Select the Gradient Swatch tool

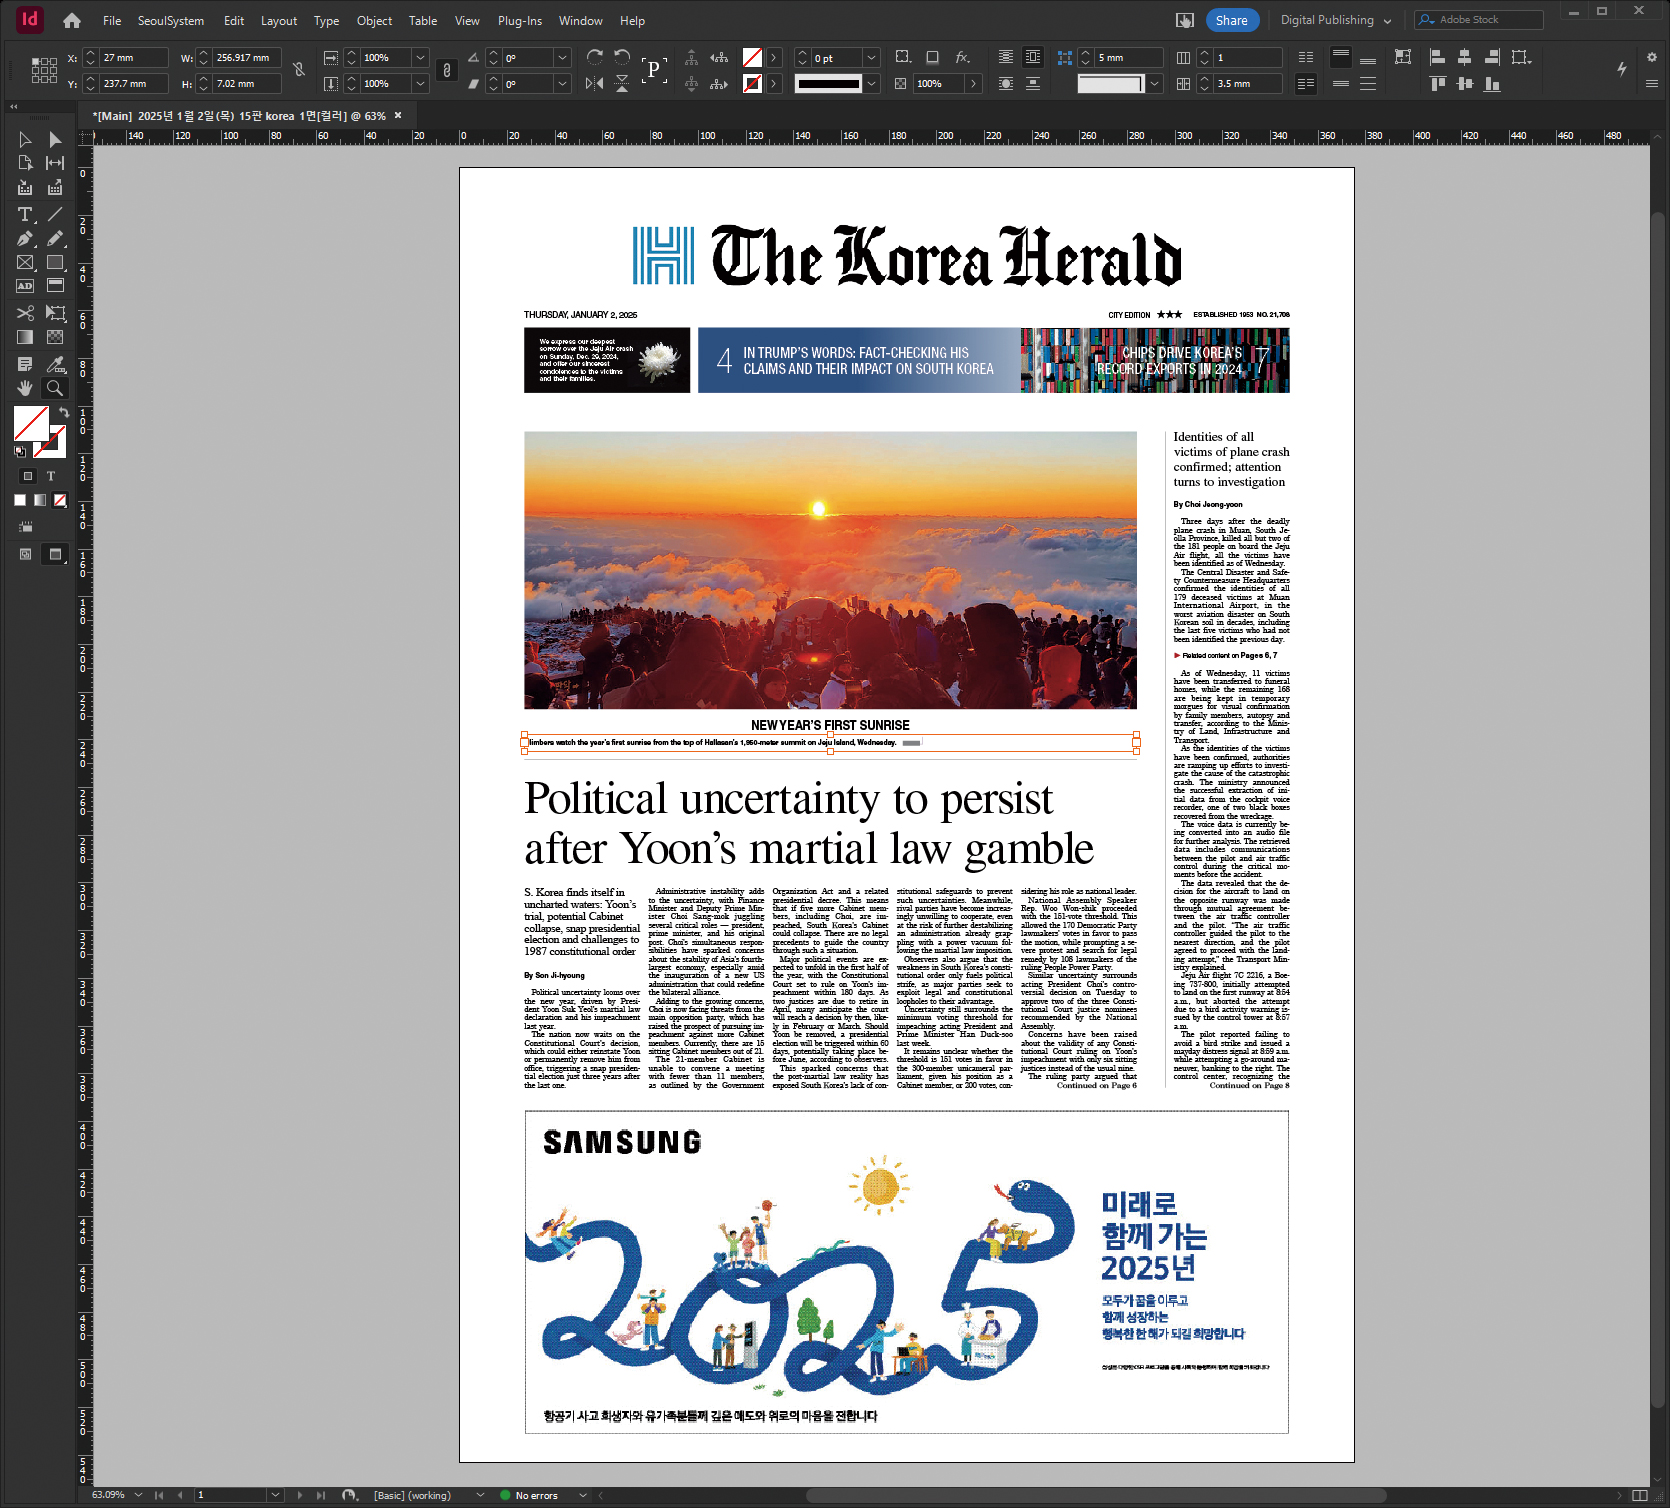[x=25, y=337]
